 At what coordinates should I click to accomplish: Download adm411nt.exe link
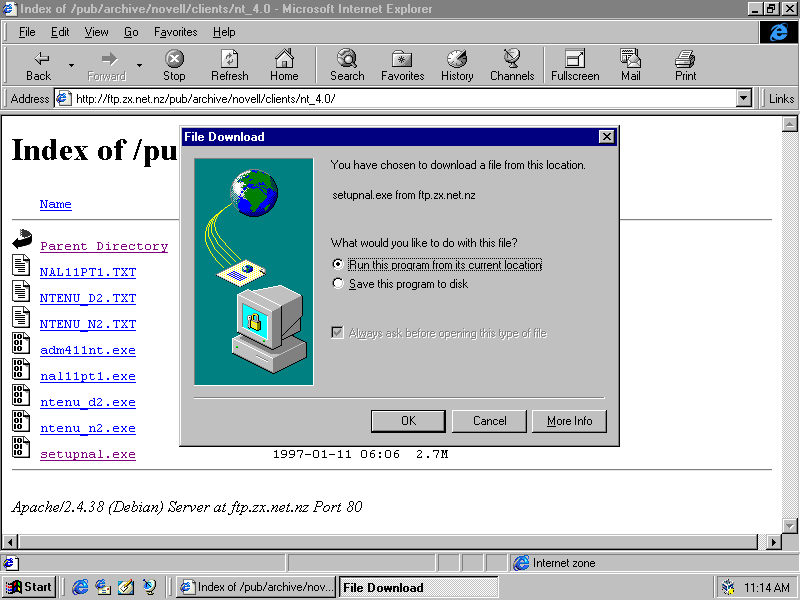click(88, 350)
